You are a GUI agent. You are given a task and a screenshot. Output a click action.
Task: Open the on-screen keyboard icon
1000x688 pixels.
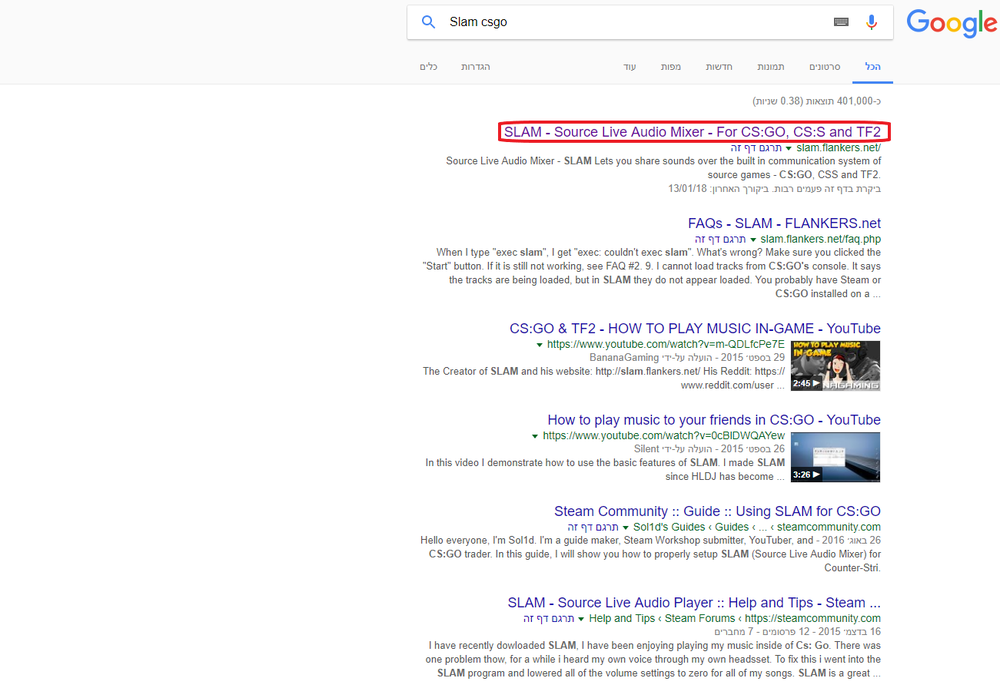(x=839, y=22)
